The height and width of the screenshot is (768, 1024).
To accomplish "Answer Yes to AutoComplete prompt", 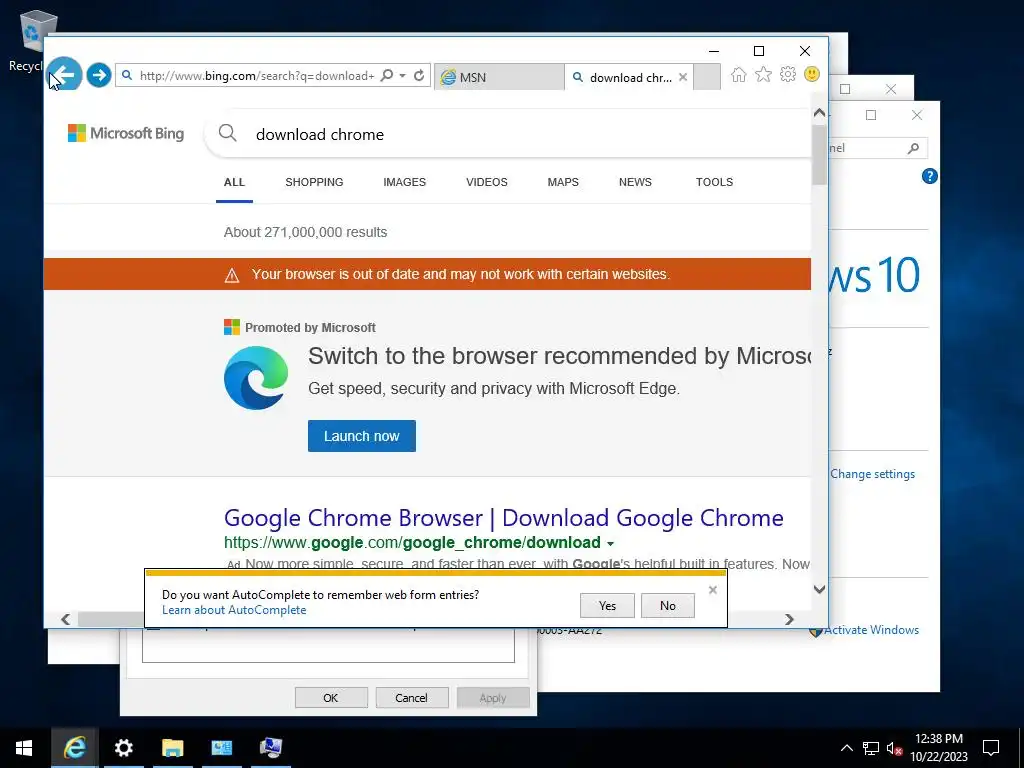I will tap(607, 606).
